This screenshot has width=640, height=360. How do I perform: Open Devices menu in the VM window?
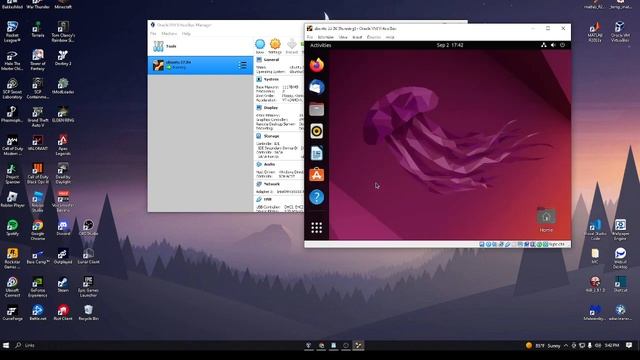pyautogui.click(x=374, y=37)
